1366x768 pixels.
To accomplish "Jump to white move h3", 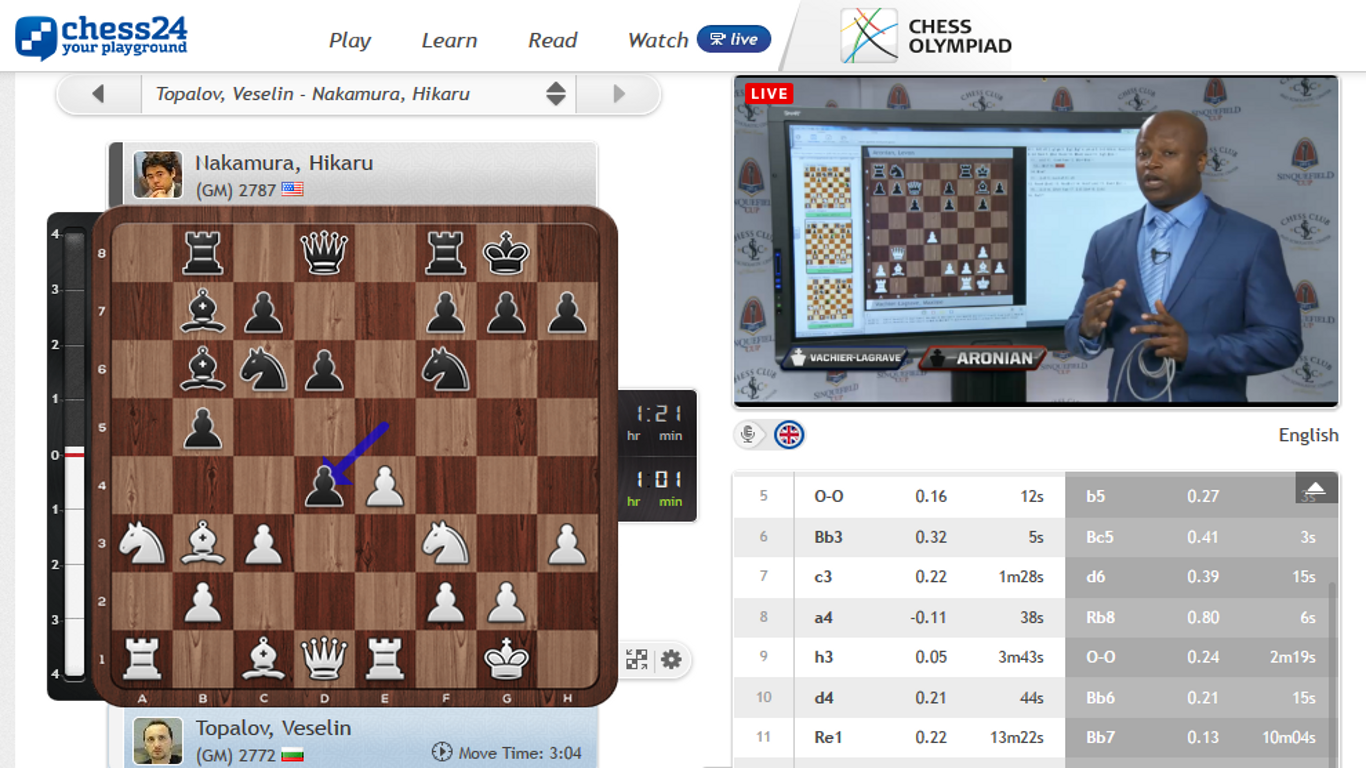I will pyautogui.click(x=823, y=658).
